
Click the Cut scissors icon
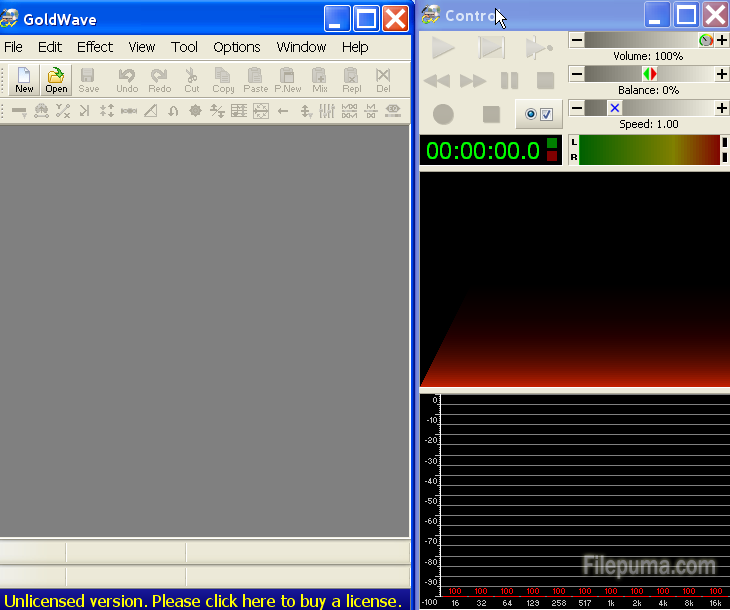[191, 80]
